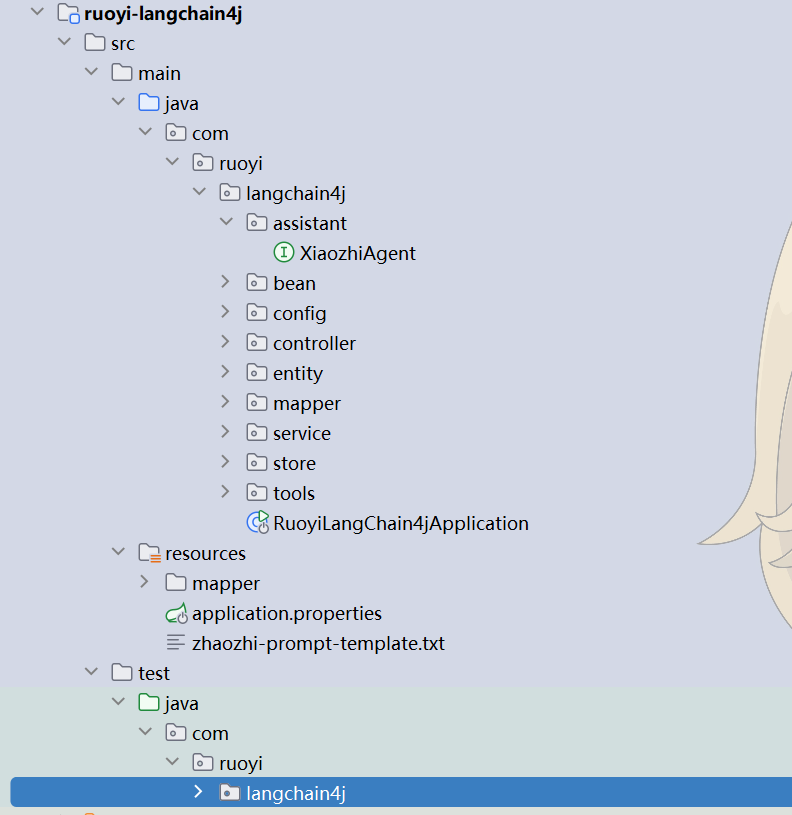This screenshot has width=792, height=815.
Task: Expand the bean package
Action: (x=226, y=283)
